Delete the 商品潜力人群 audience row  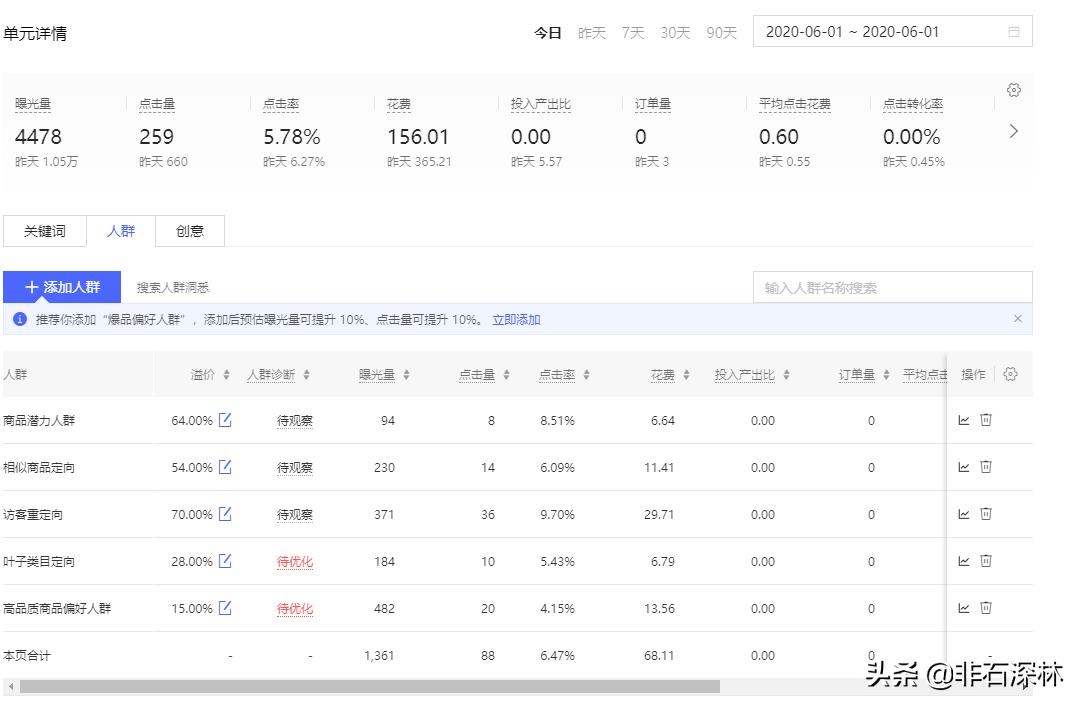[x=986, y=420]
